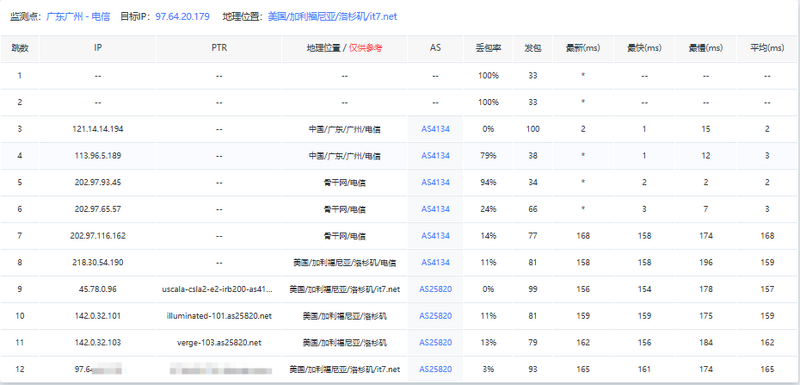Viewport: 800px width, 385px height.
Task: Click hop number 10 cell
Action: tap(20, 316)
